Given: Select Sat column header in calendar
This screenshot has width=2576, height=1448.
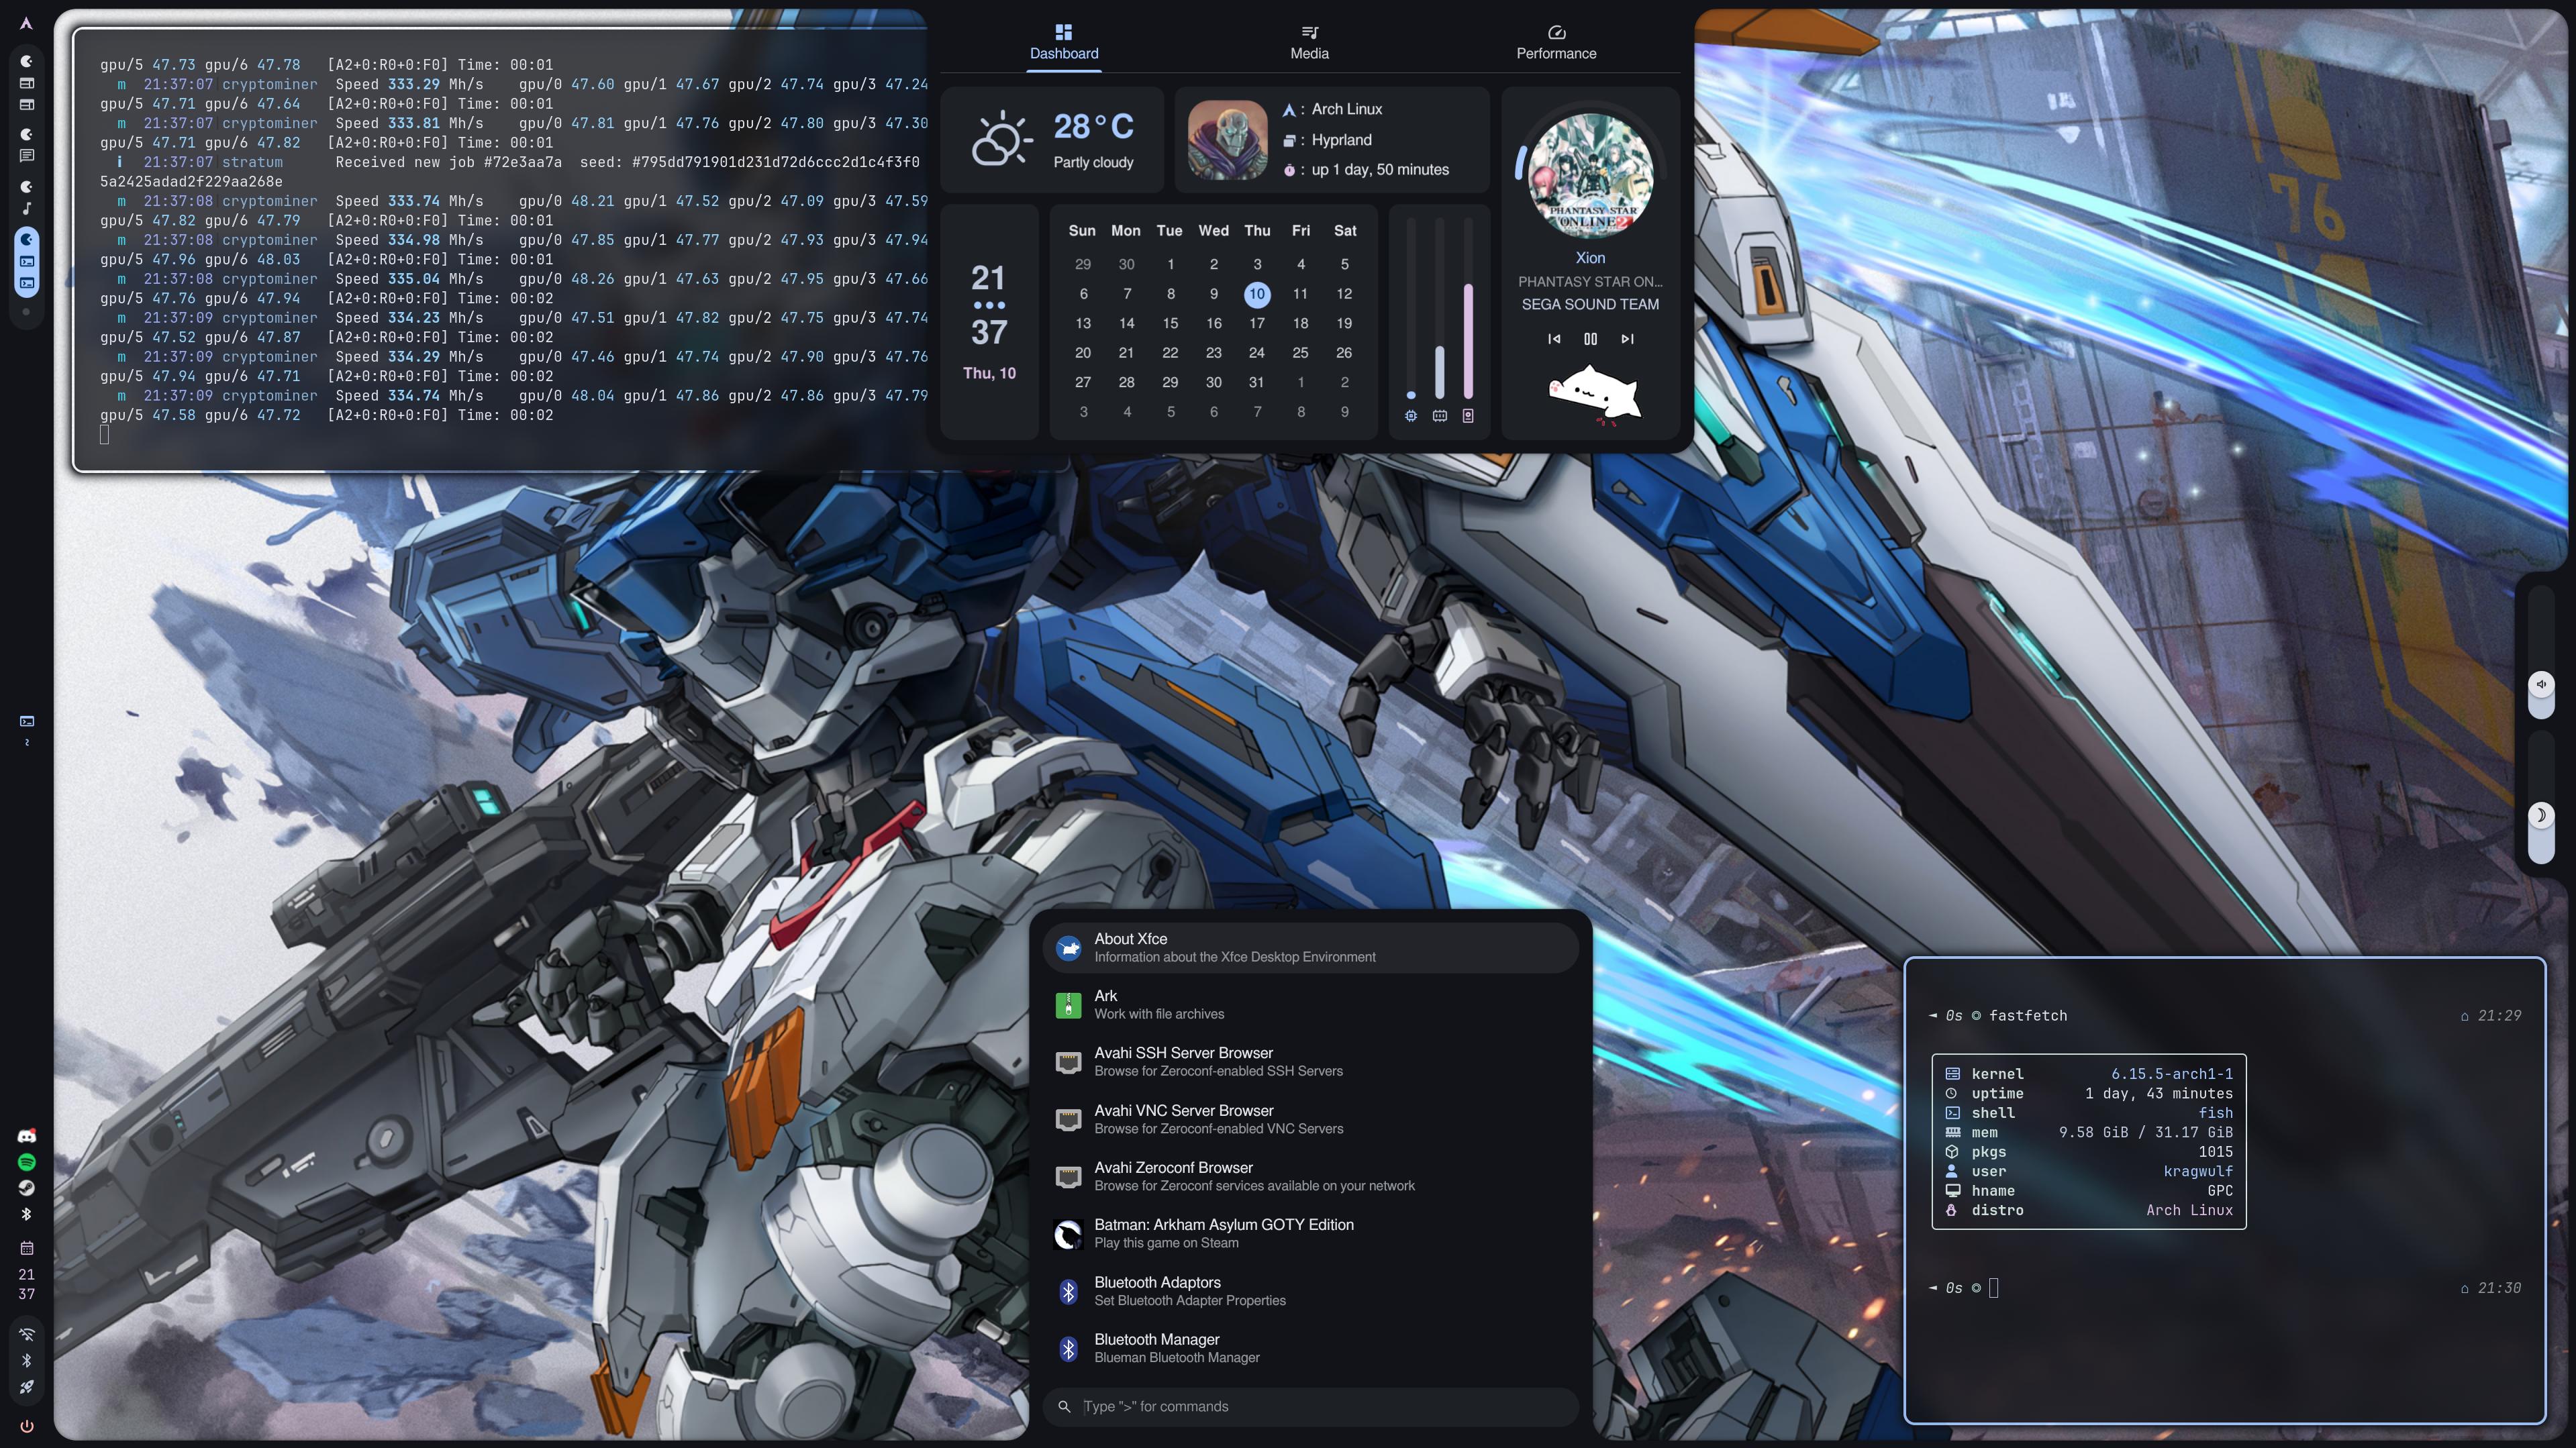Looking at the screenshot, I should click(1345, 231).
